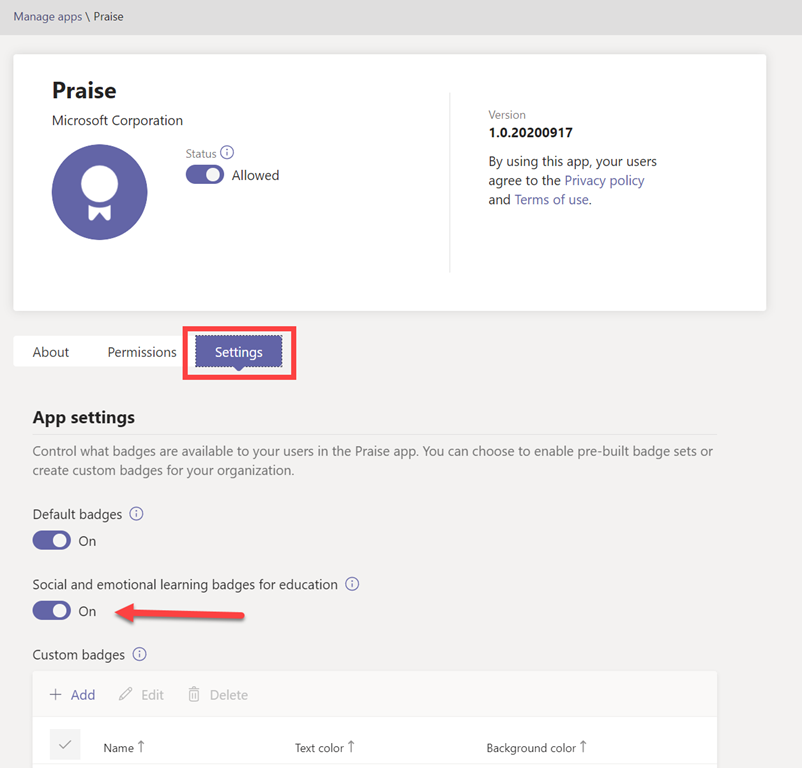Open the Permissions tab
The width and height of the screenshot is (802, 768).
[x=142, y=352]
